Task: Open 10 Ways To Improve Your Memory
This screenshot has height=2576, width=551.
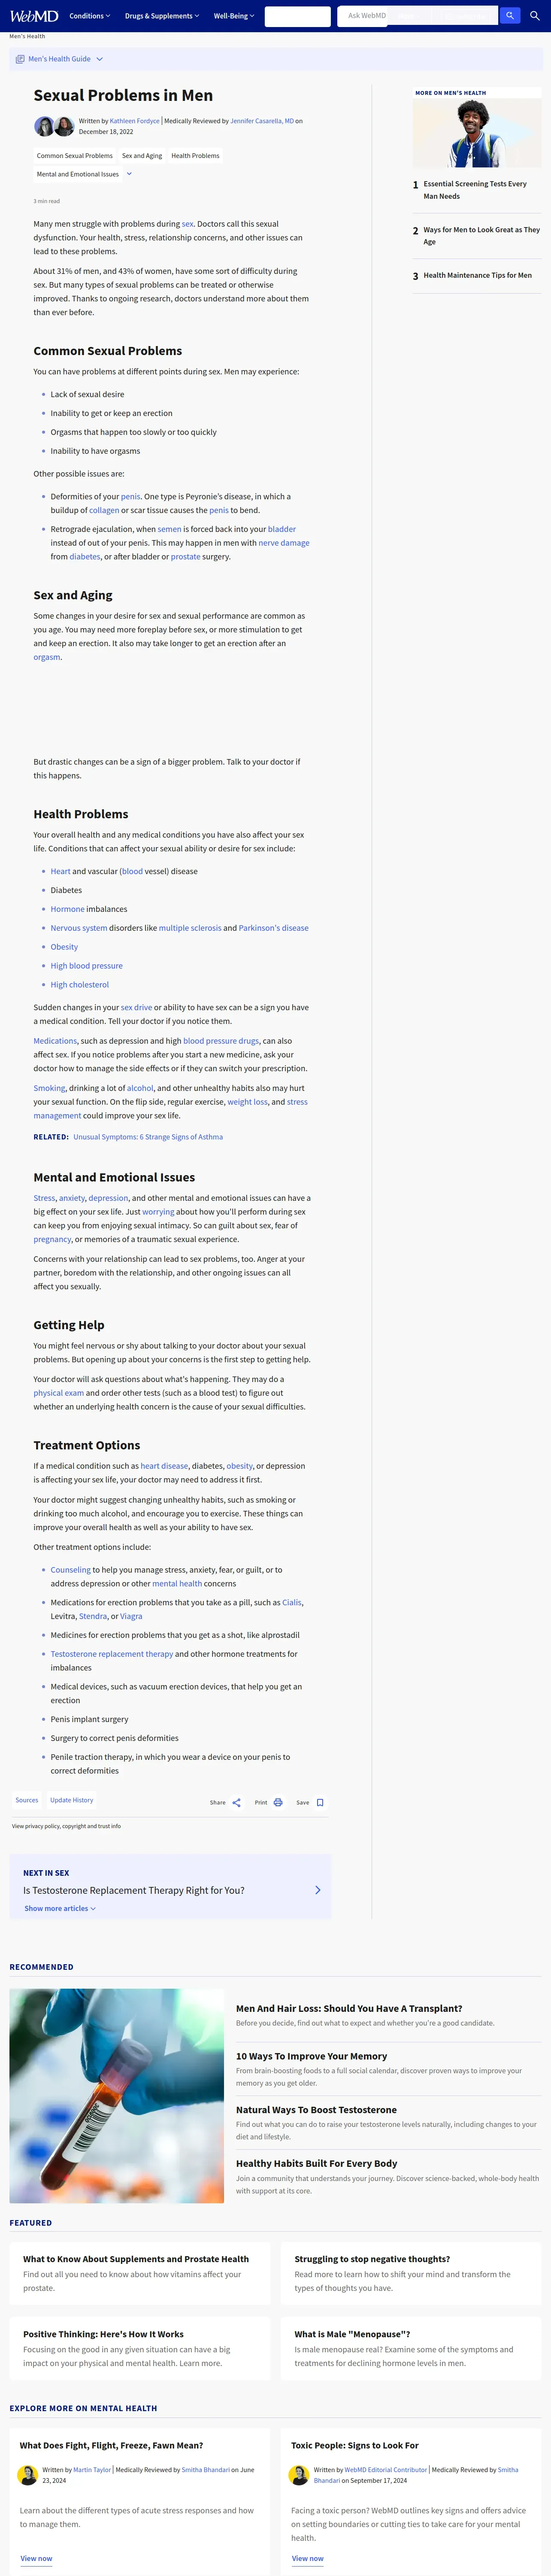Action: (x=312, y=2056)
